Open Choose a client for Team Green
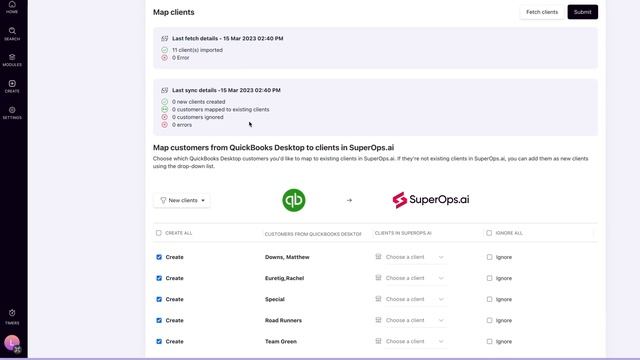The height and width of the screenshot is (360, 640). coord(410,342)
